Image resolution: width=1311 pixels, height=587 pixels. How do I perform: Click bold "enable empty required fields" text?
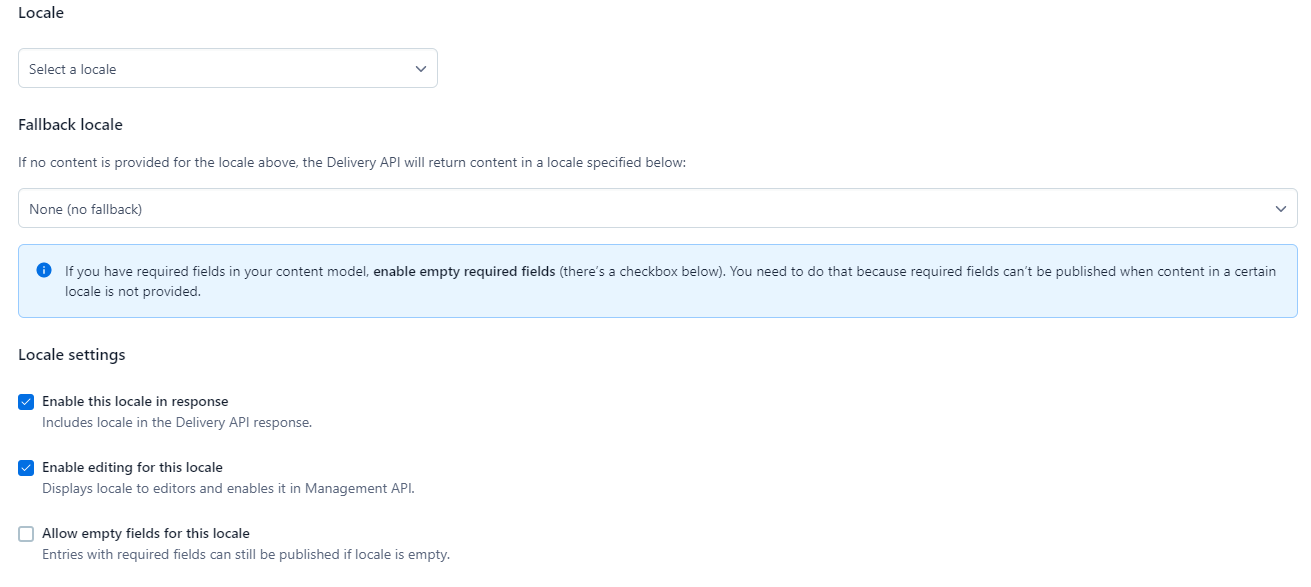coord(464,271)
